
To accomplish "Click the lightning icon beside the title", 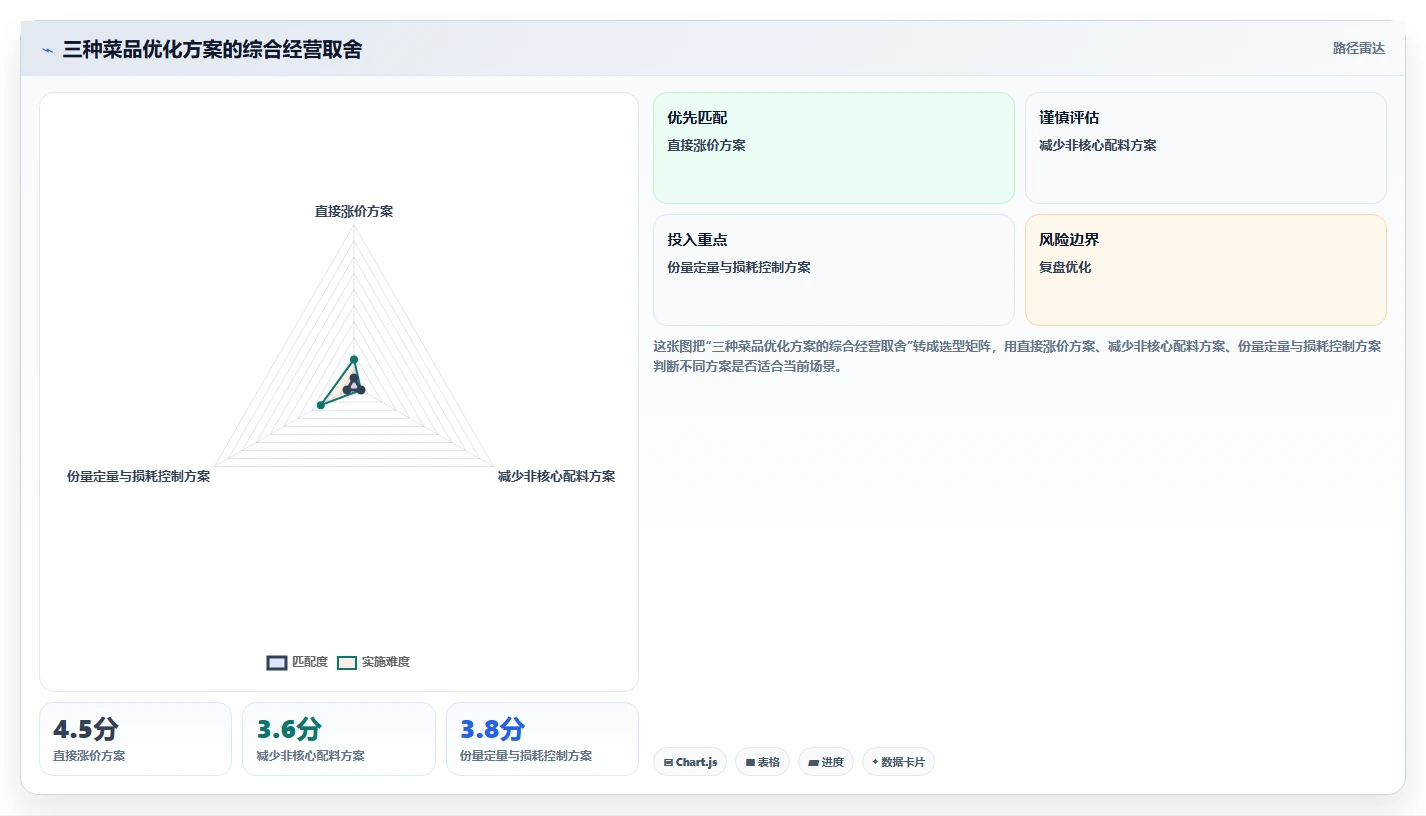I will tap(47, 50).
